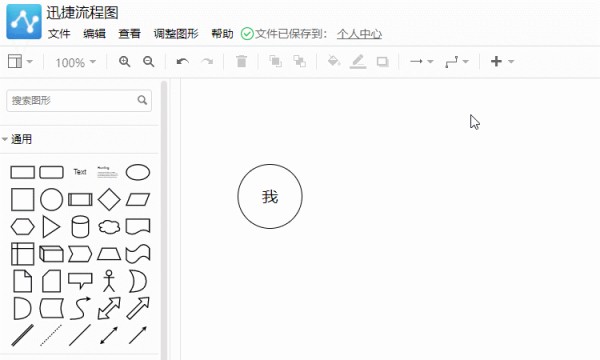Select the card shape with cut corner
The width and height of the screenshot is (600, 360).
tap(52, 281)
